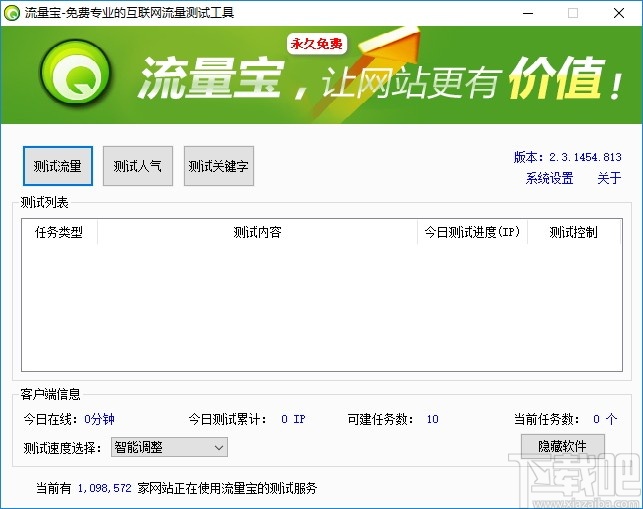Select the 测试关键字 button

pos(219,166)
